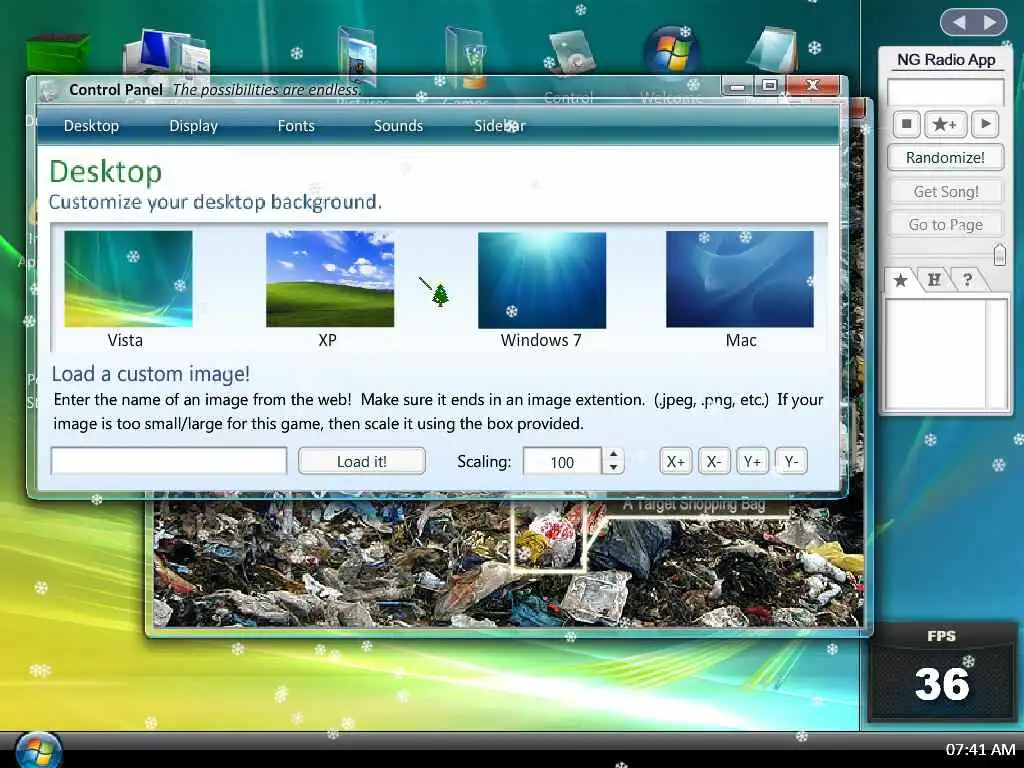Open the H history tab in radio app
This screenshot has width=1024, height=768.
pyautogui.click(x=934, y=280)
